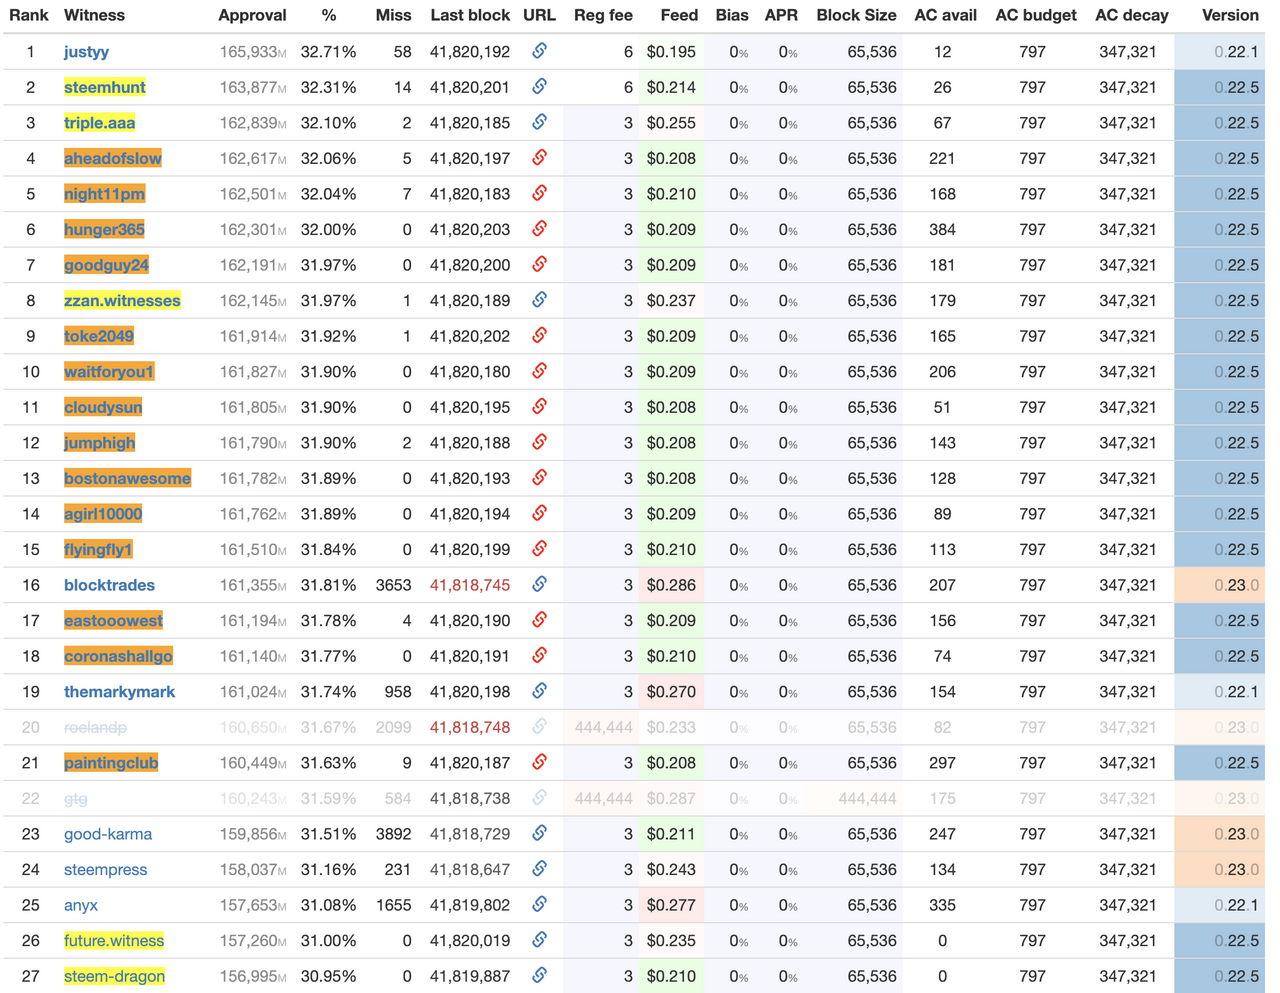Open steem-dragon's blue URL link icon

pos(539,975)
